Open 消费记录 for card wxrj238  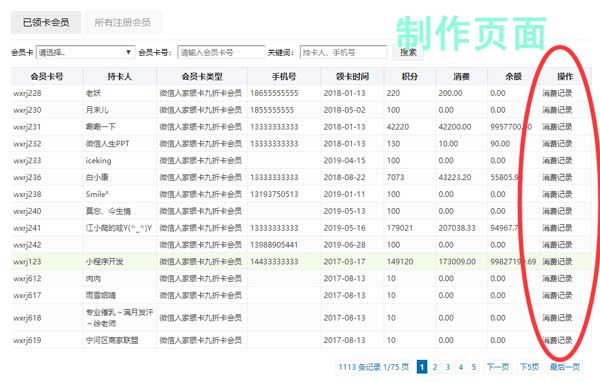click(x=557, y=194)
